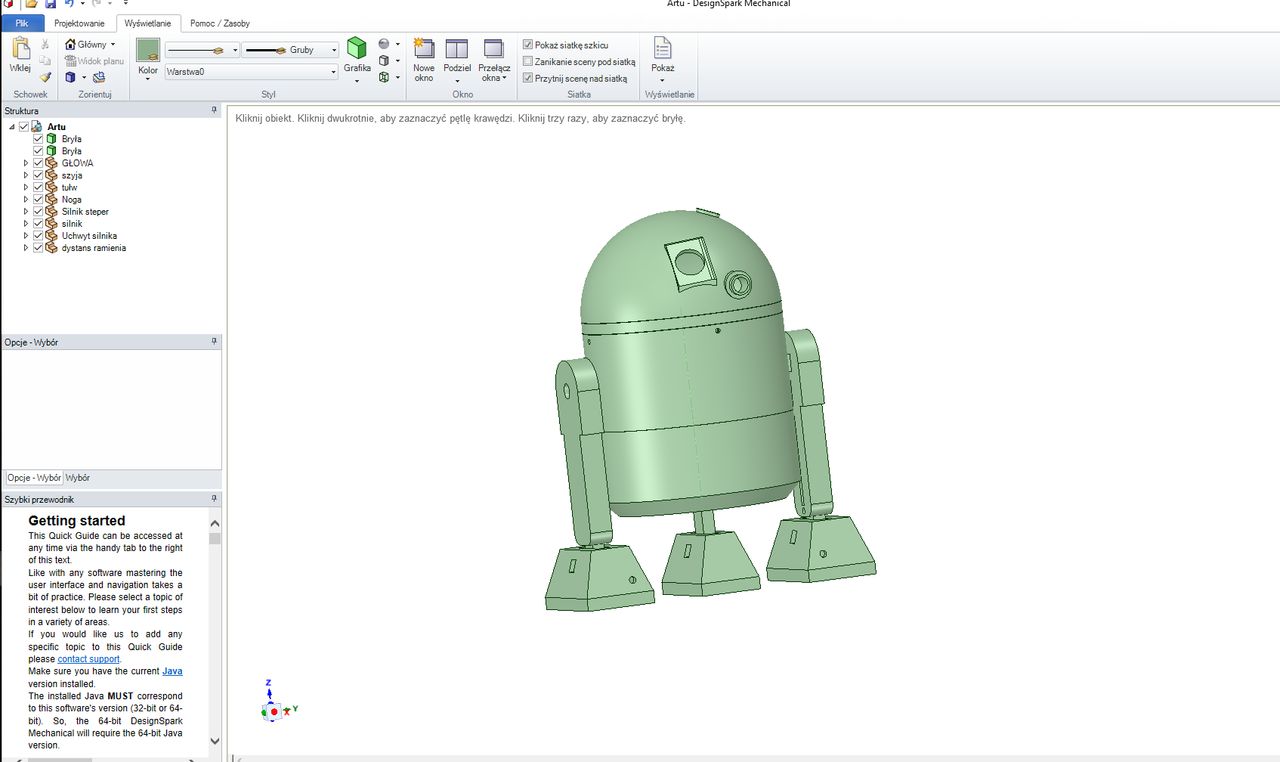Open the contact support link
Screen dimensions: 1280x762
(x=88, y=659)
